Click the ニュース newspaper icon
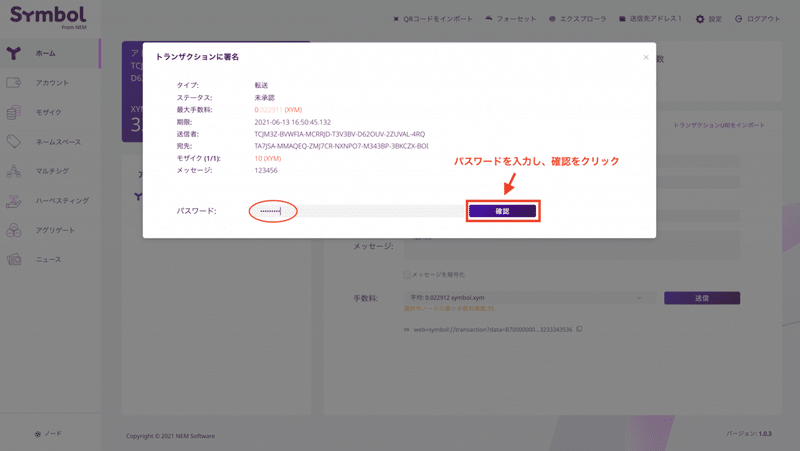The height and width of the screenshot is (451, 800). coord(14,259)
